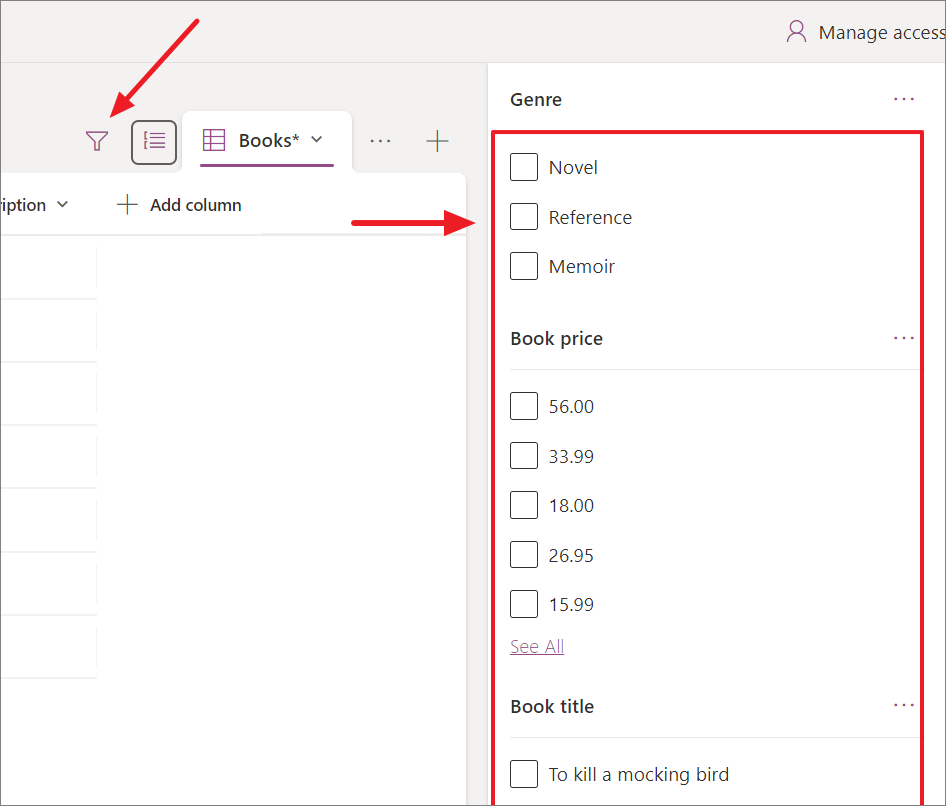Tick the 15.99 price checkbox
This screenshot has width=946, height=806.
coord(524,604)
